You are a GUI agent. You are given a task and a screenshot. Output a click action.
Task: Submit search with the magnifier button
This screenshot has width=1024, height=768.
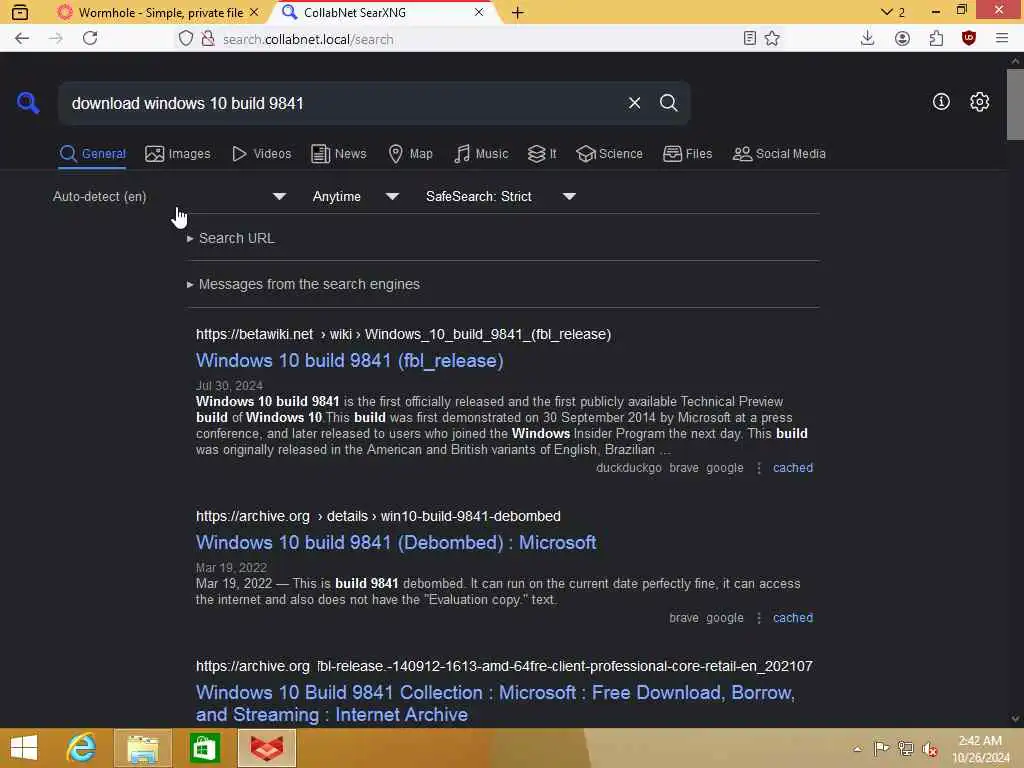click(668, 103)
